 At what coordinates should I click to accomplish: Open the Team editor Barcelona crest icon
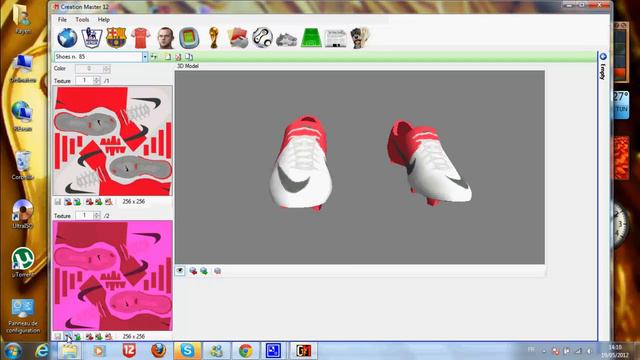116,38
